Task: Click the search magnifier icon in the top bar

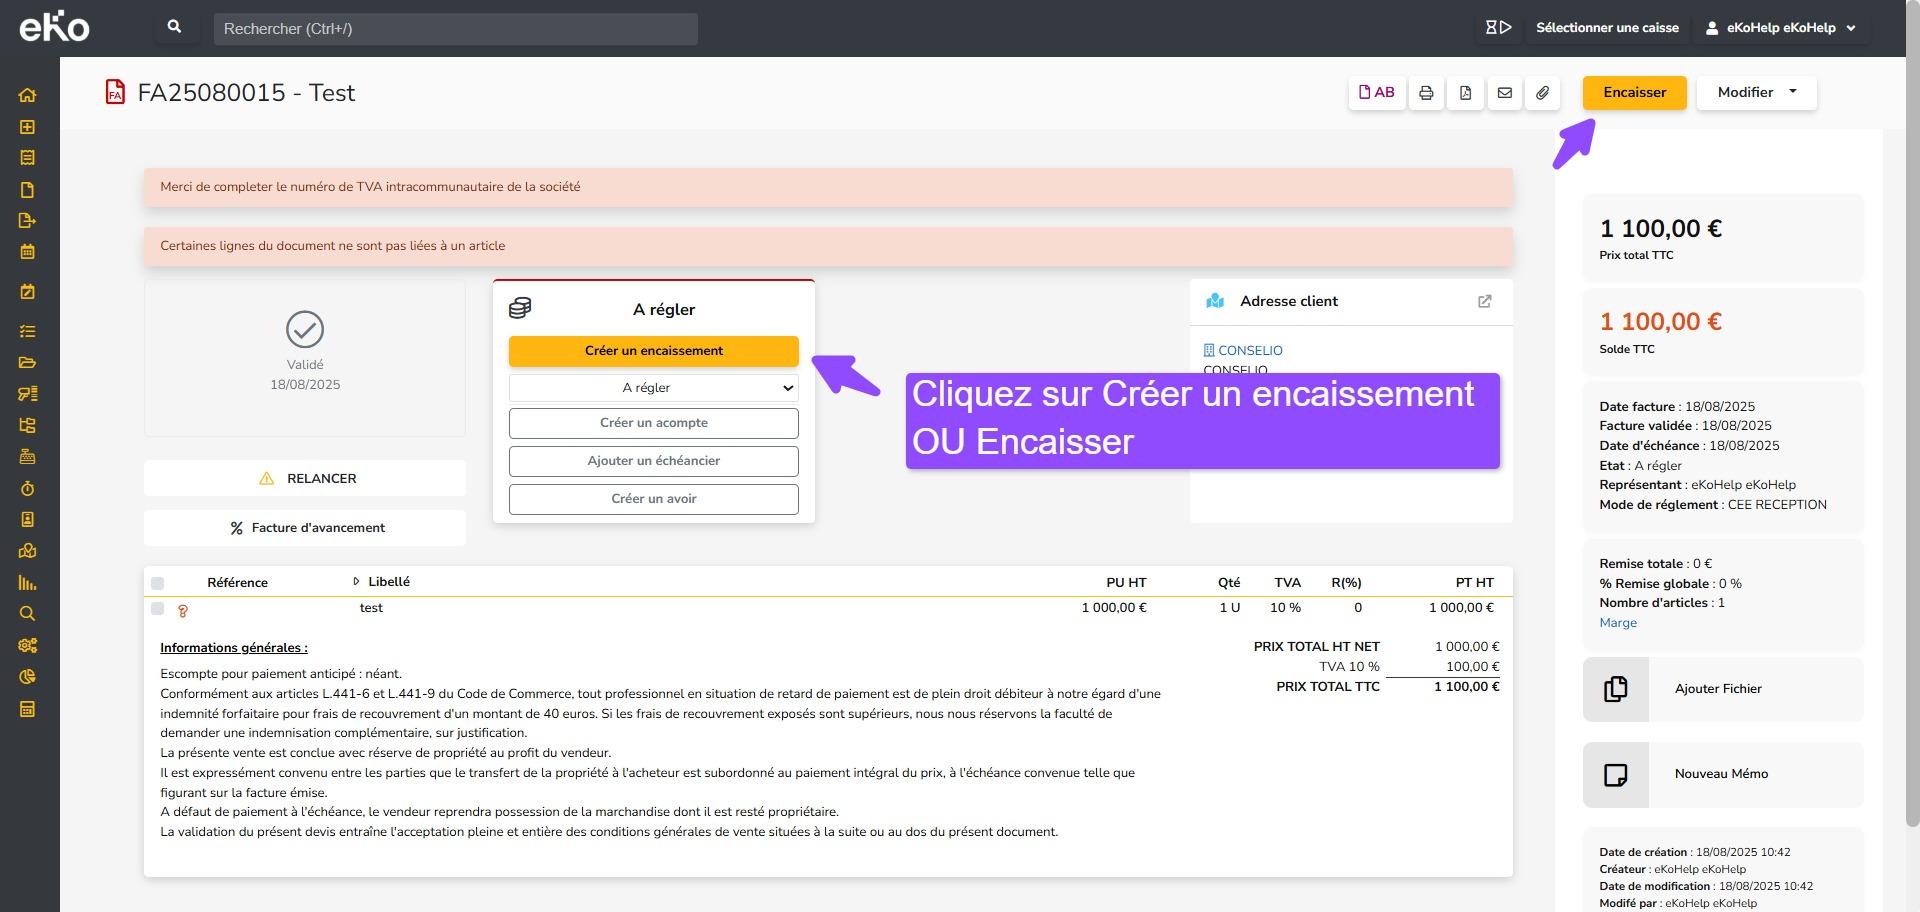Action: (x=175, y=27)
